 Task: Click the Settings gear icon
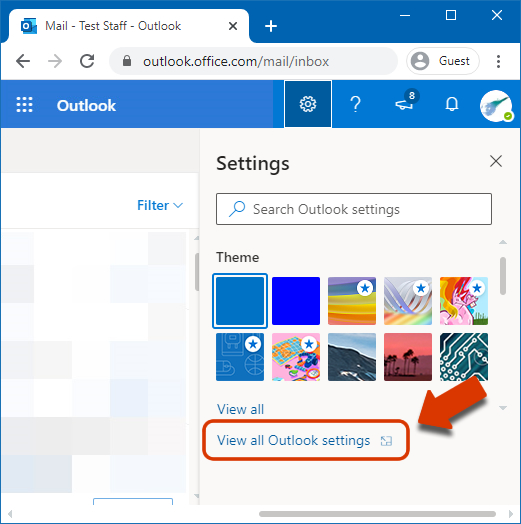pyautogui.click(x=308, y=104)
